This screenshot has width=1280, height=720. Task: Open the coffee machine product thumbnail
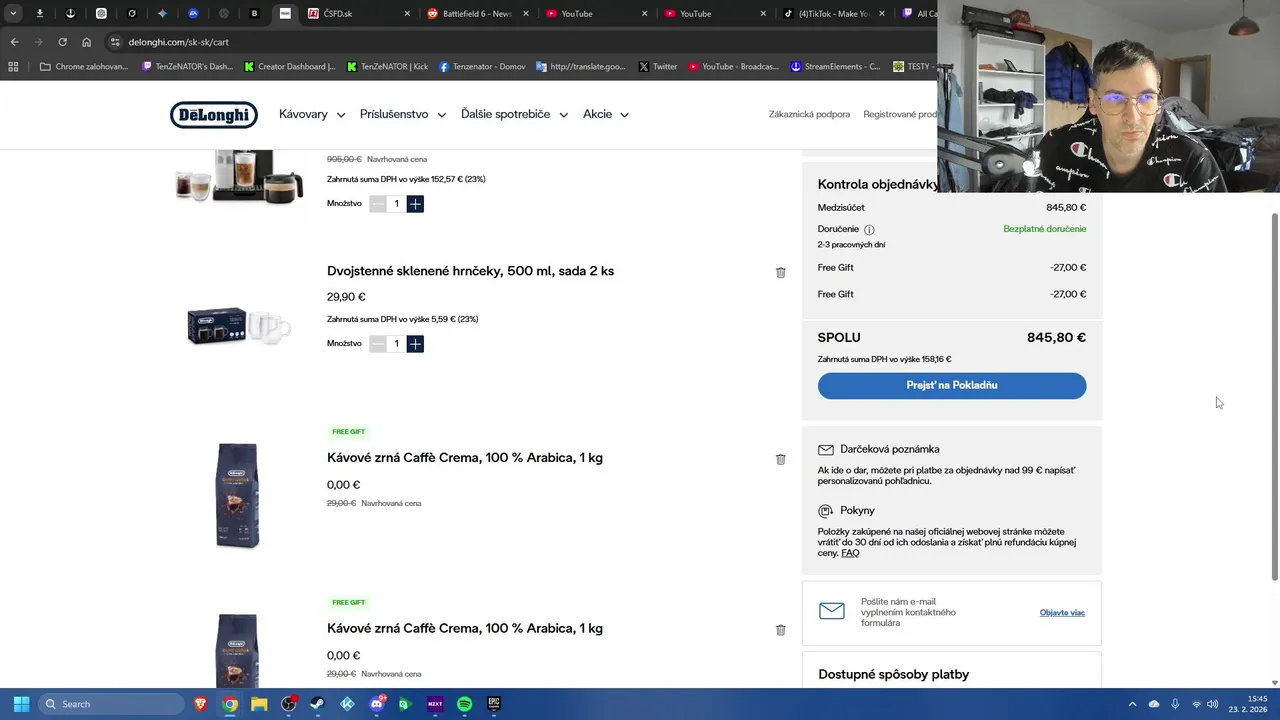coord(238,178)
